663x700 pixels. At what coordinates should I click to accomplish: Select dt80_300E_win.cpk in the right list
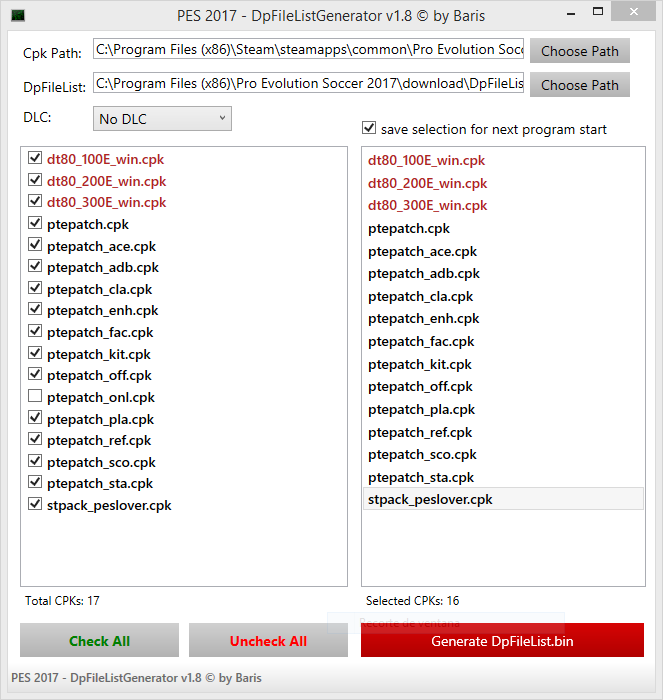click(x=503, y=205)
